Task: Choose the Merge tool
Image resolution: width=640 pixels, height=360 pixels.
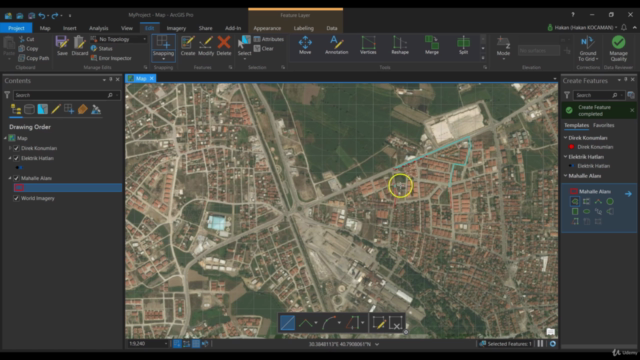Action: coord(431,45)
